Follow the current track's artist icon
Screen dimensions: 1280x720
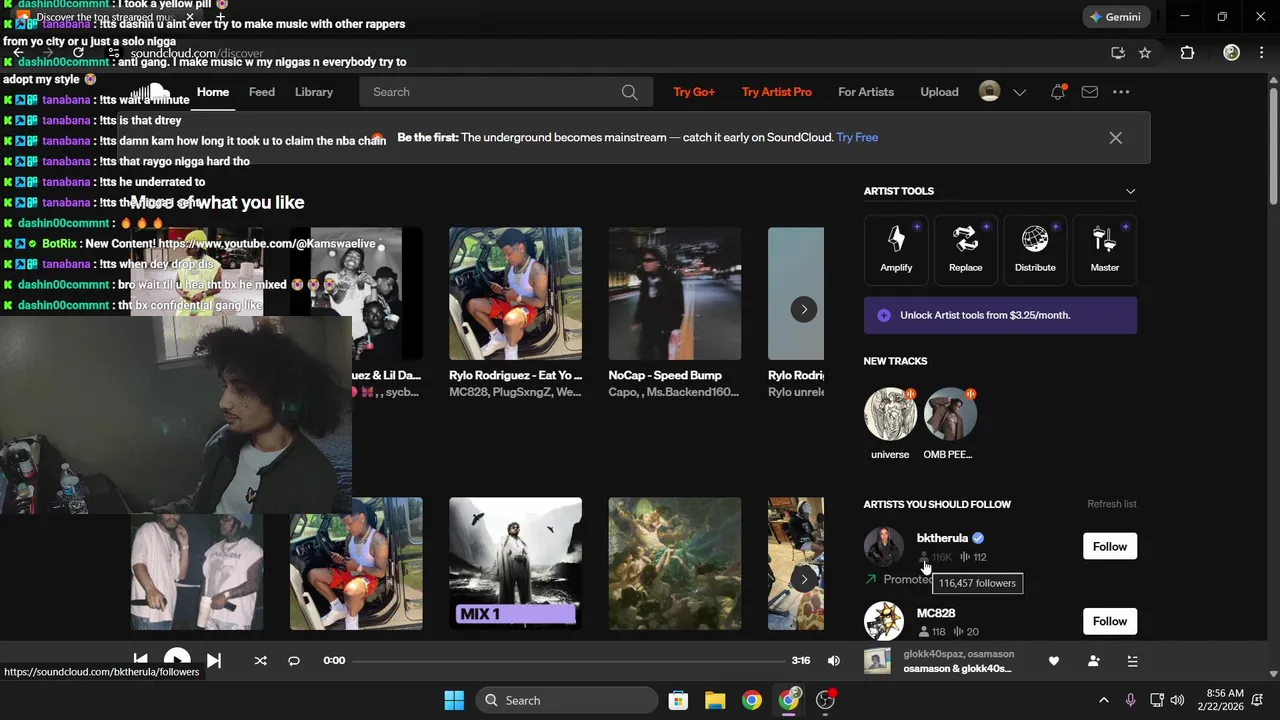(x=1093, y=661)
